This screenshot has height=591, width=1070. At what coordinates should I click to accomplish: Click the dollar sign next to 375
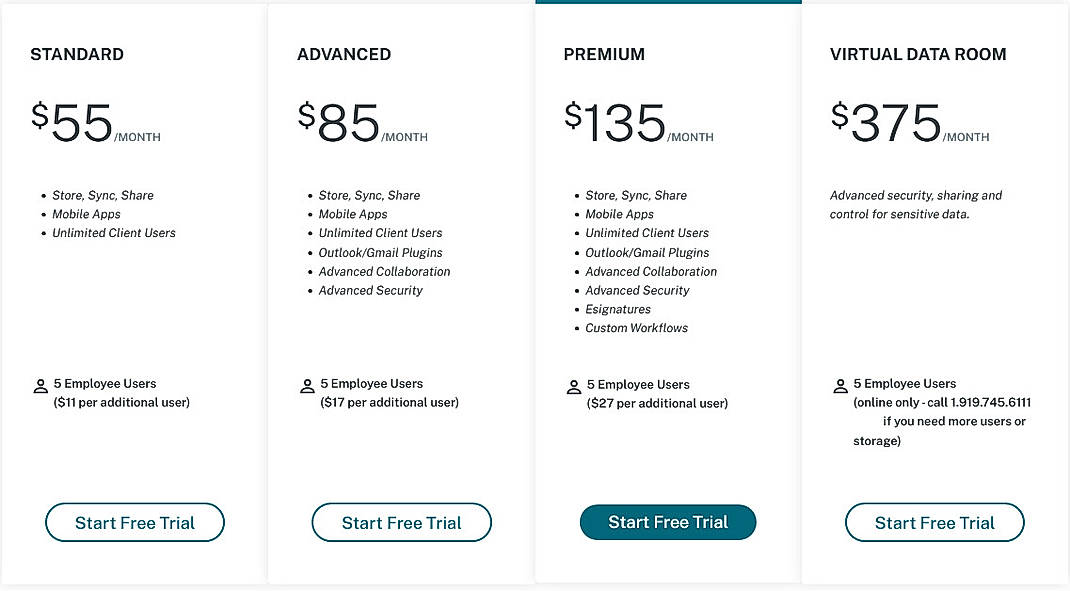coord(840,113)
